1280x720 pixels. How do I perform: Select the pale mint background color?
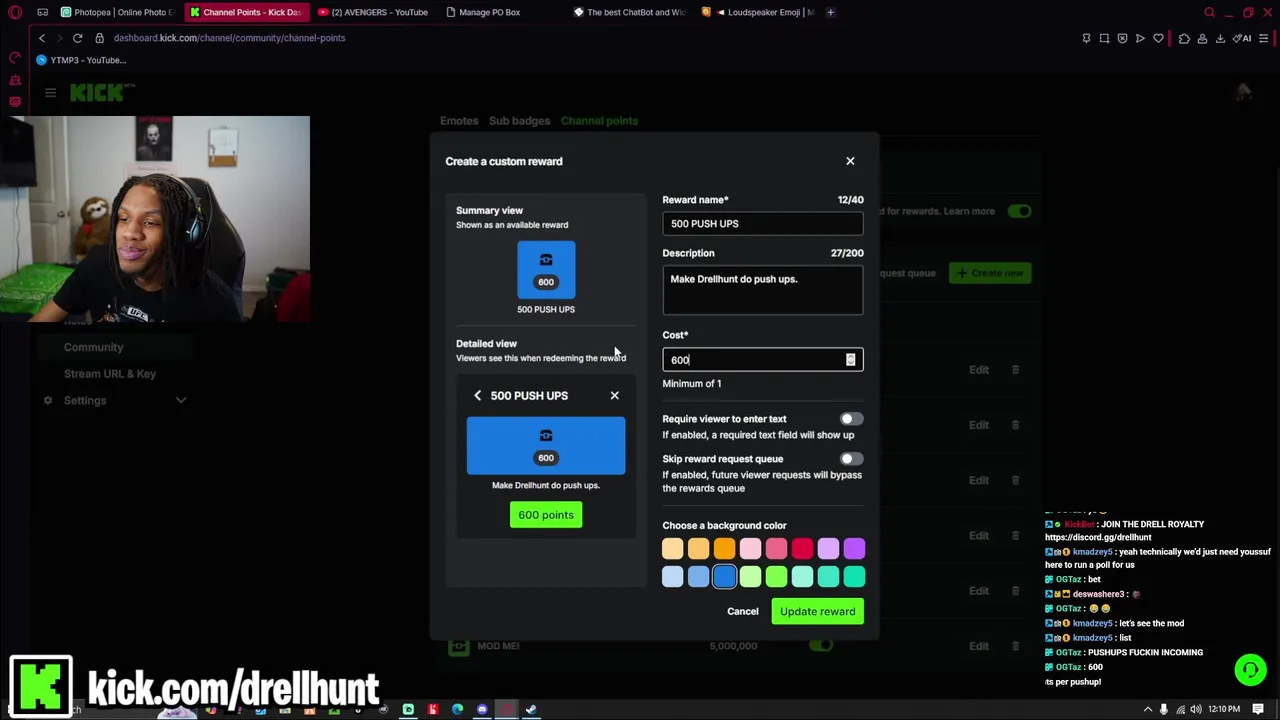tap(802, 576)
